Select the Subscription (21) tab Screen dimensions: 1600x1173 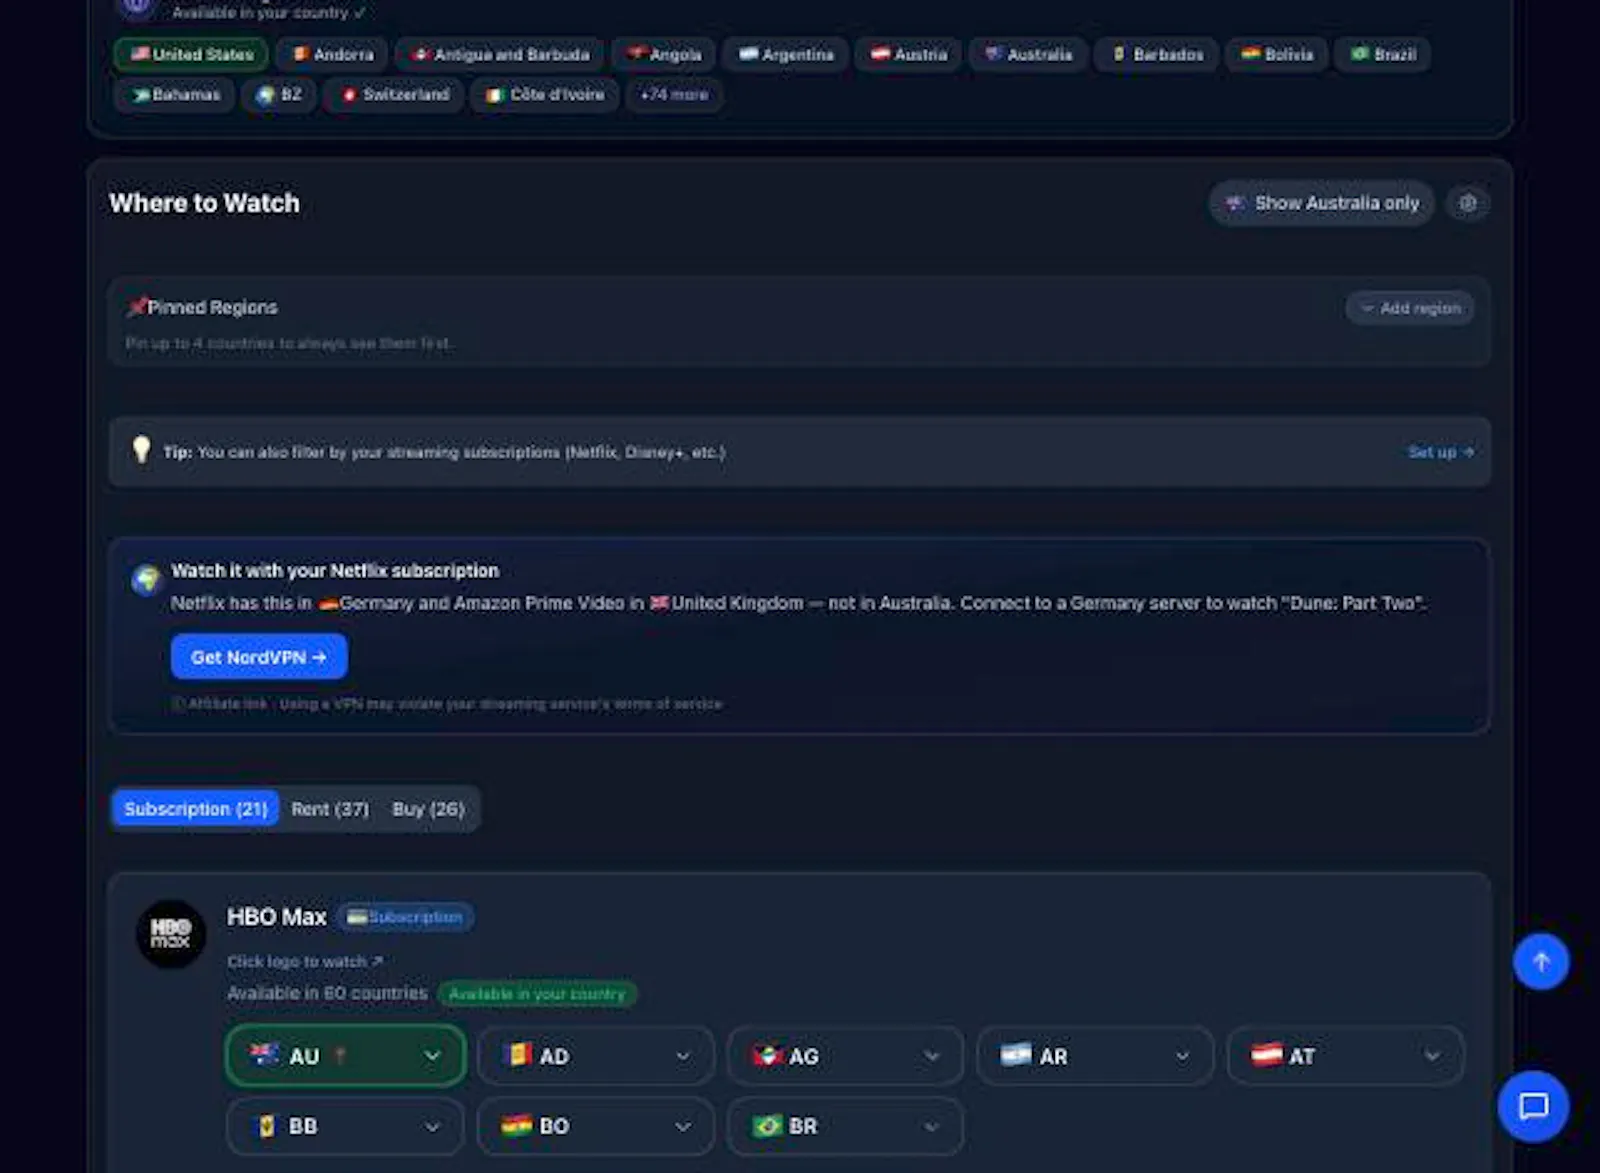(196, 809)
